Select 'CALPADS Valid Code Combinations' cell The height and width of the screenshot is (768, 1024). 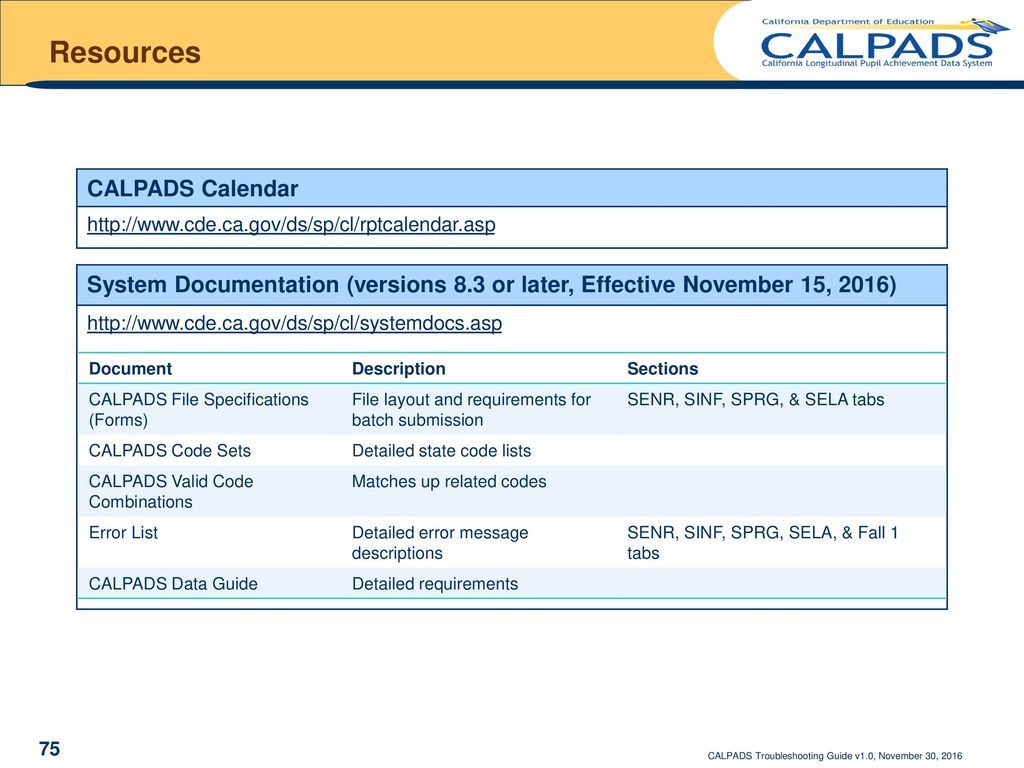pyautogui.click(x=171, y=492)
